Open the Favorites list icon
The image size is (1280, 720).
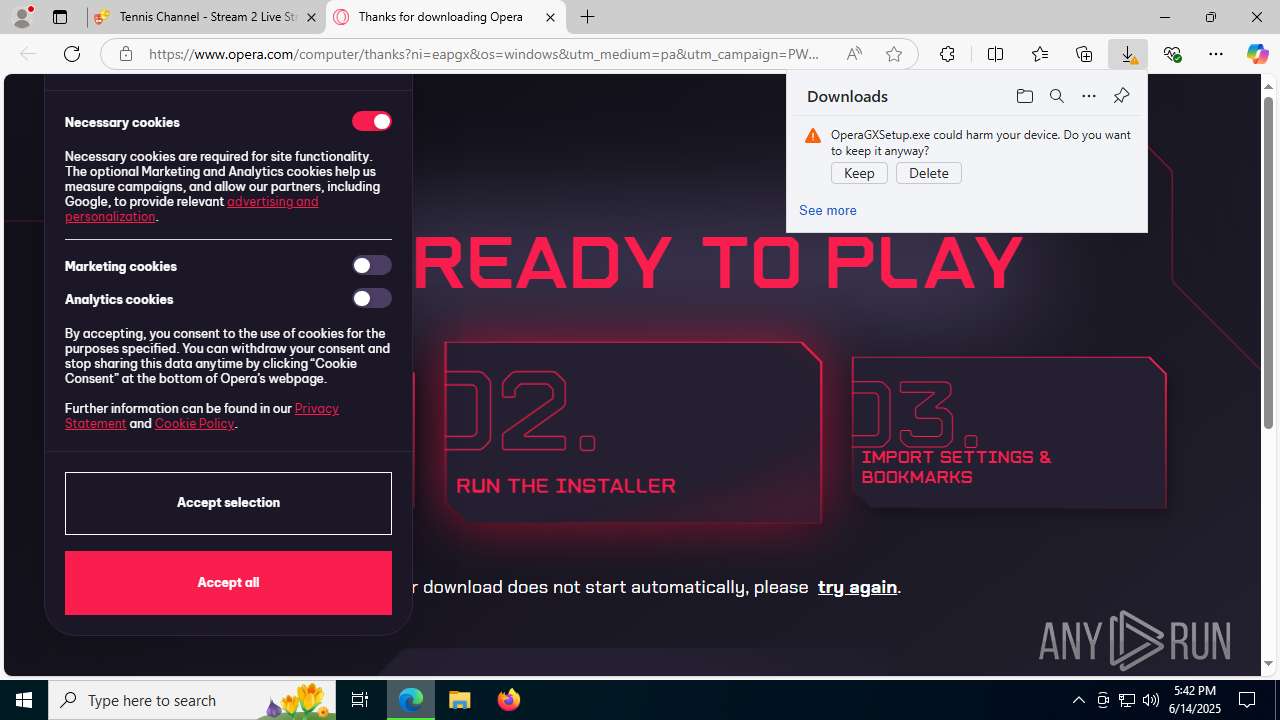pos(1040,54)
